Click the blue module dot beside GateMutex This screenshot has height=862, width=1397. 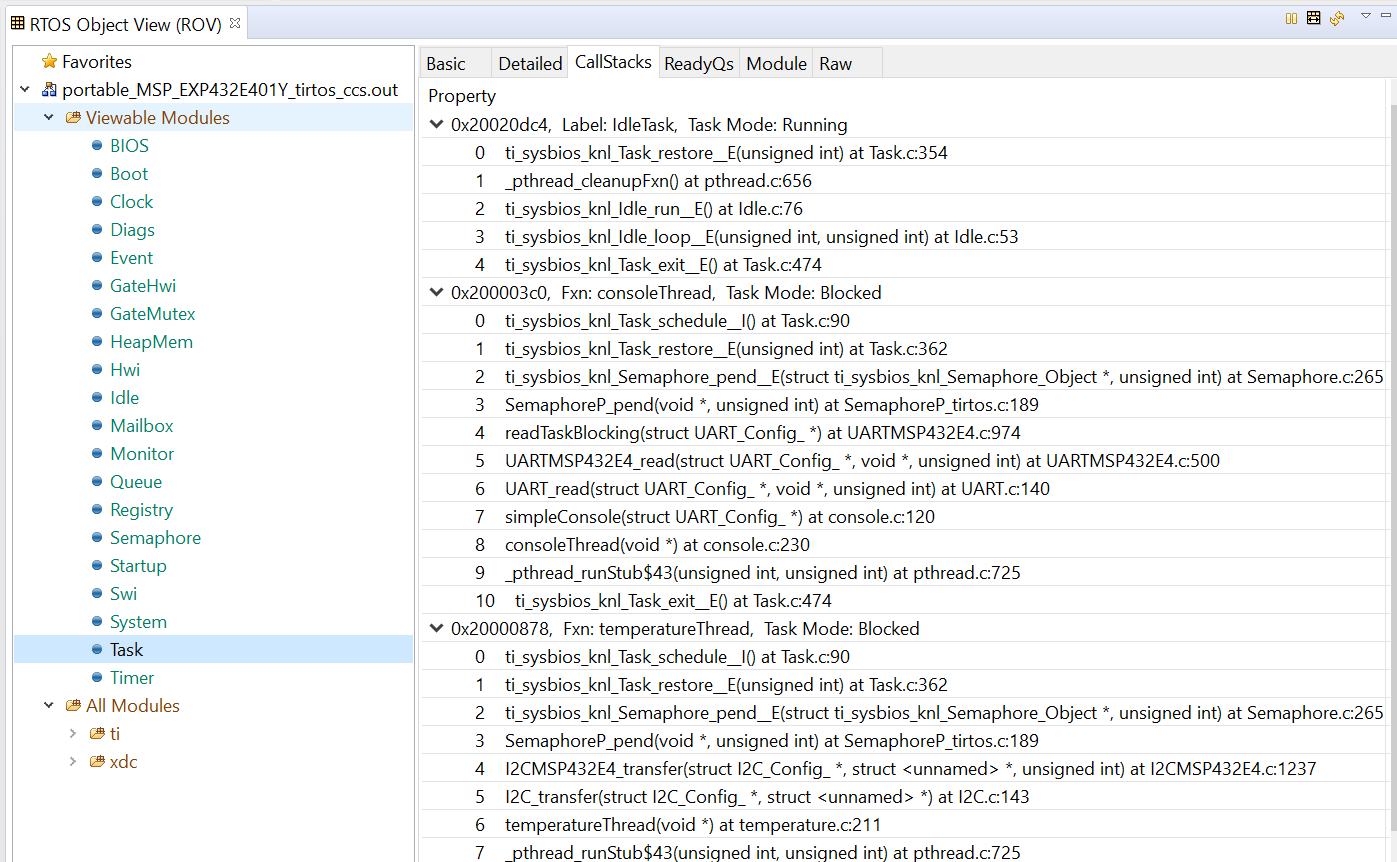point(97,314)
